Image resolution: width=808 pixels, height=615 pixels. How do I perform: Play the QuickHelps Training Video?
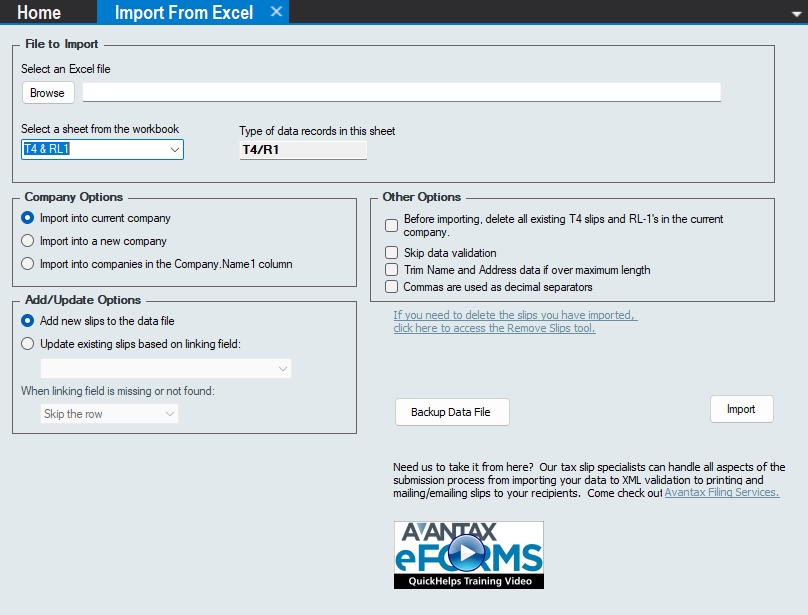[x=468, y=553]
